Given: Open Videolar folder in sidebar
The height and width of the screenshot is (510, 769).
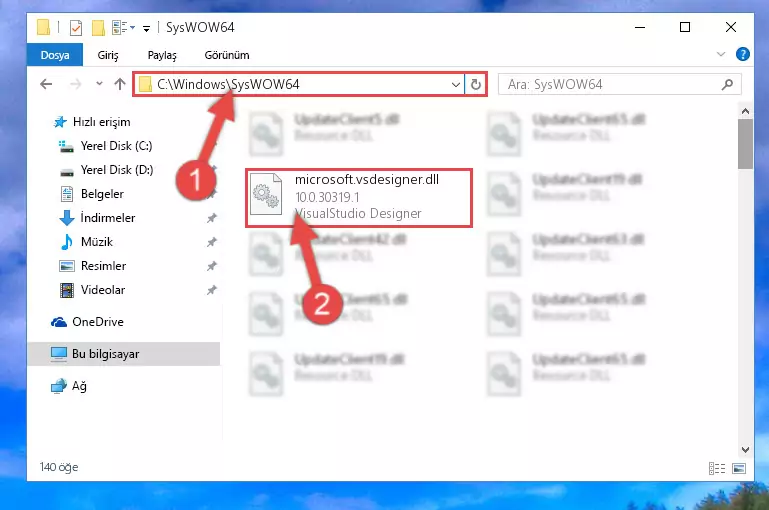Looking at the screenshot, I should click(103, 290).
